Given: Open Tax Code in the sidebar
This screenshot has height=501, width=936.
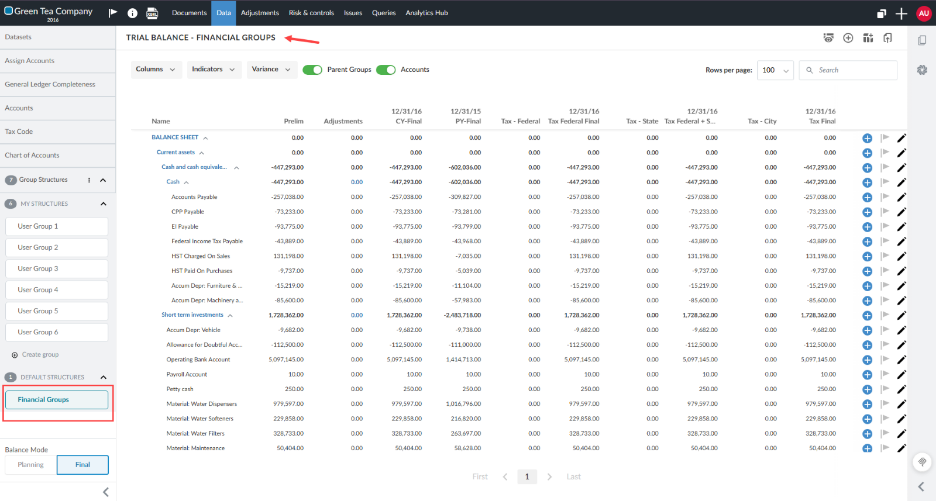Looking at the screenshot, I should [x=58, y=131].
